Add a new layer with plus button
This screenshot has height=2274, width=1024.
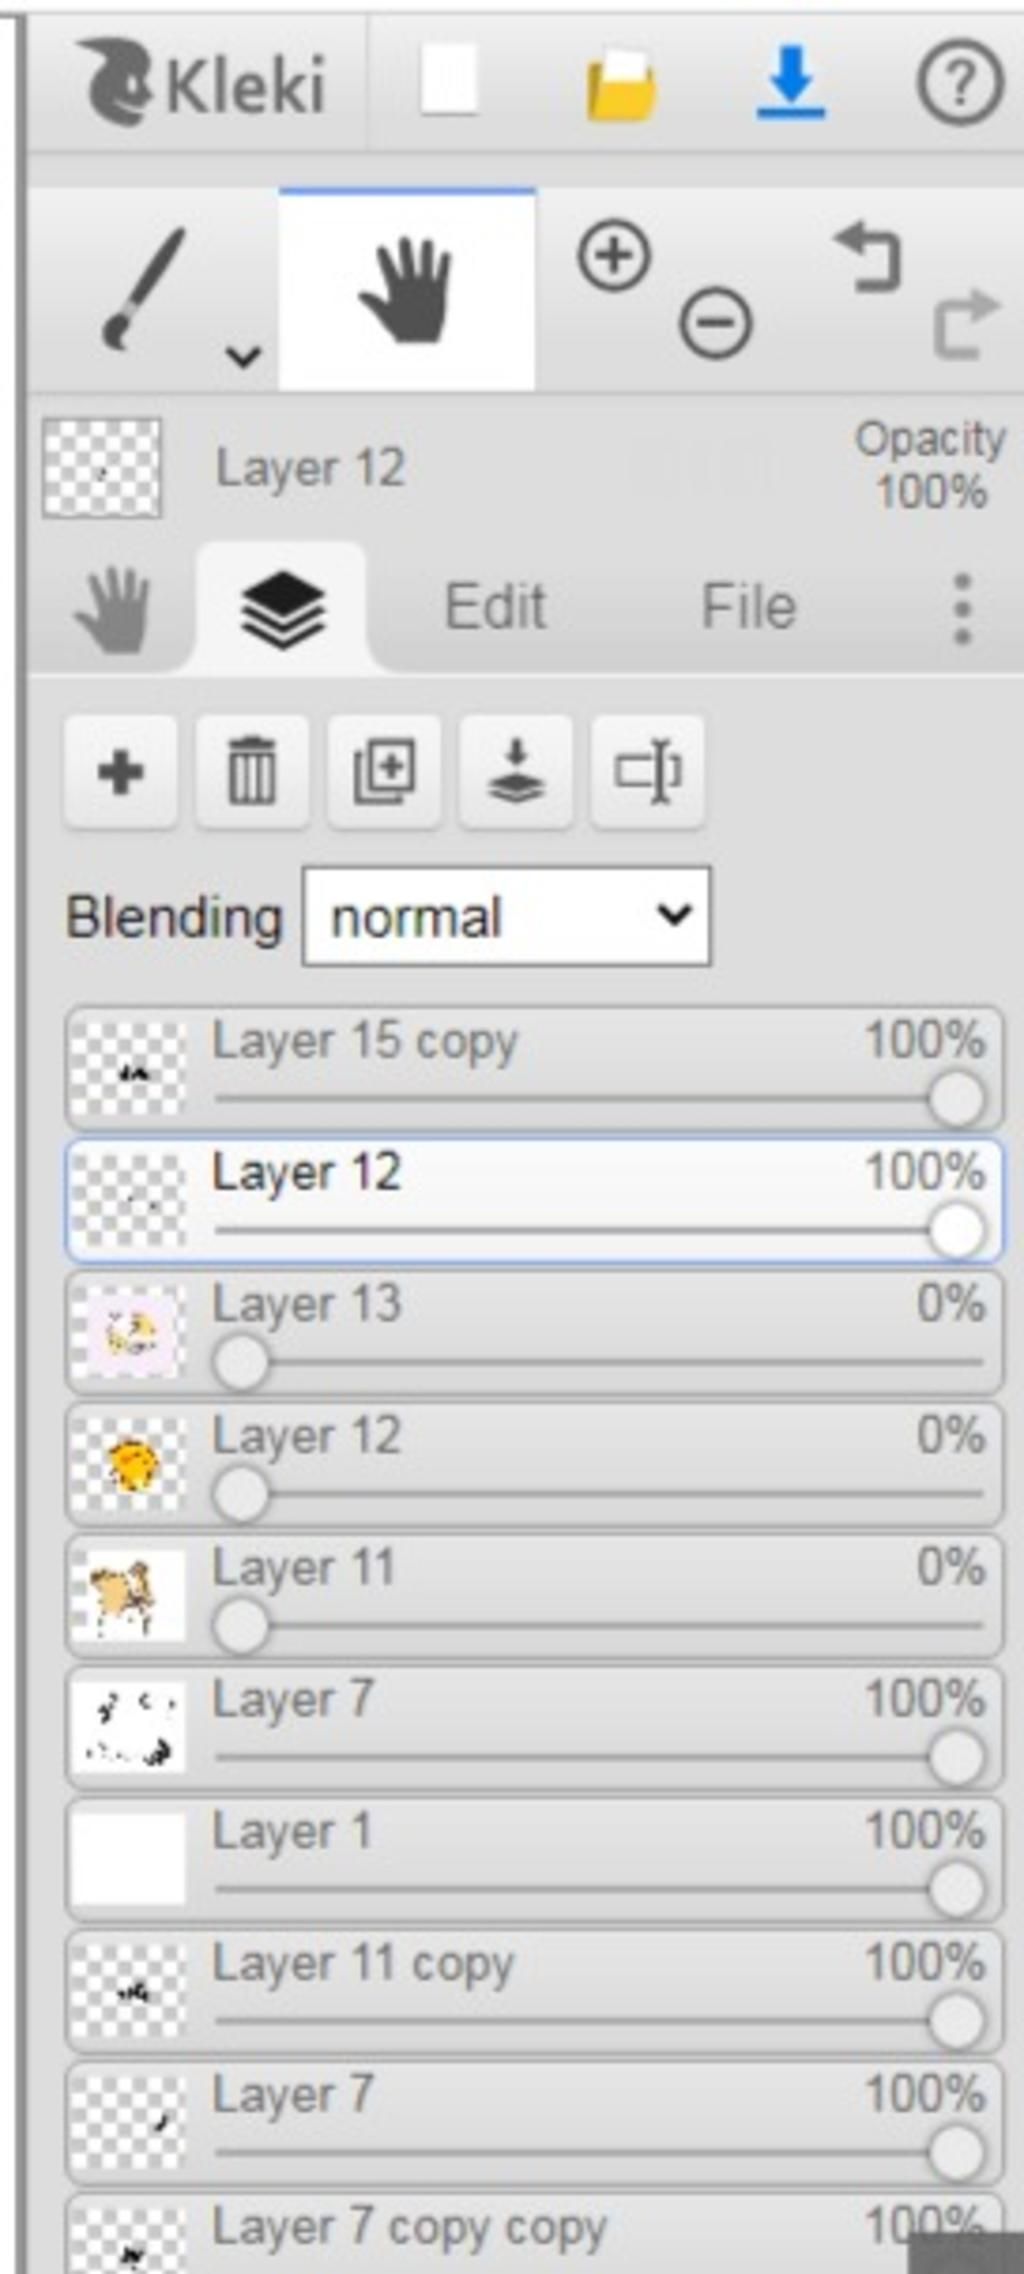point(121,772)
